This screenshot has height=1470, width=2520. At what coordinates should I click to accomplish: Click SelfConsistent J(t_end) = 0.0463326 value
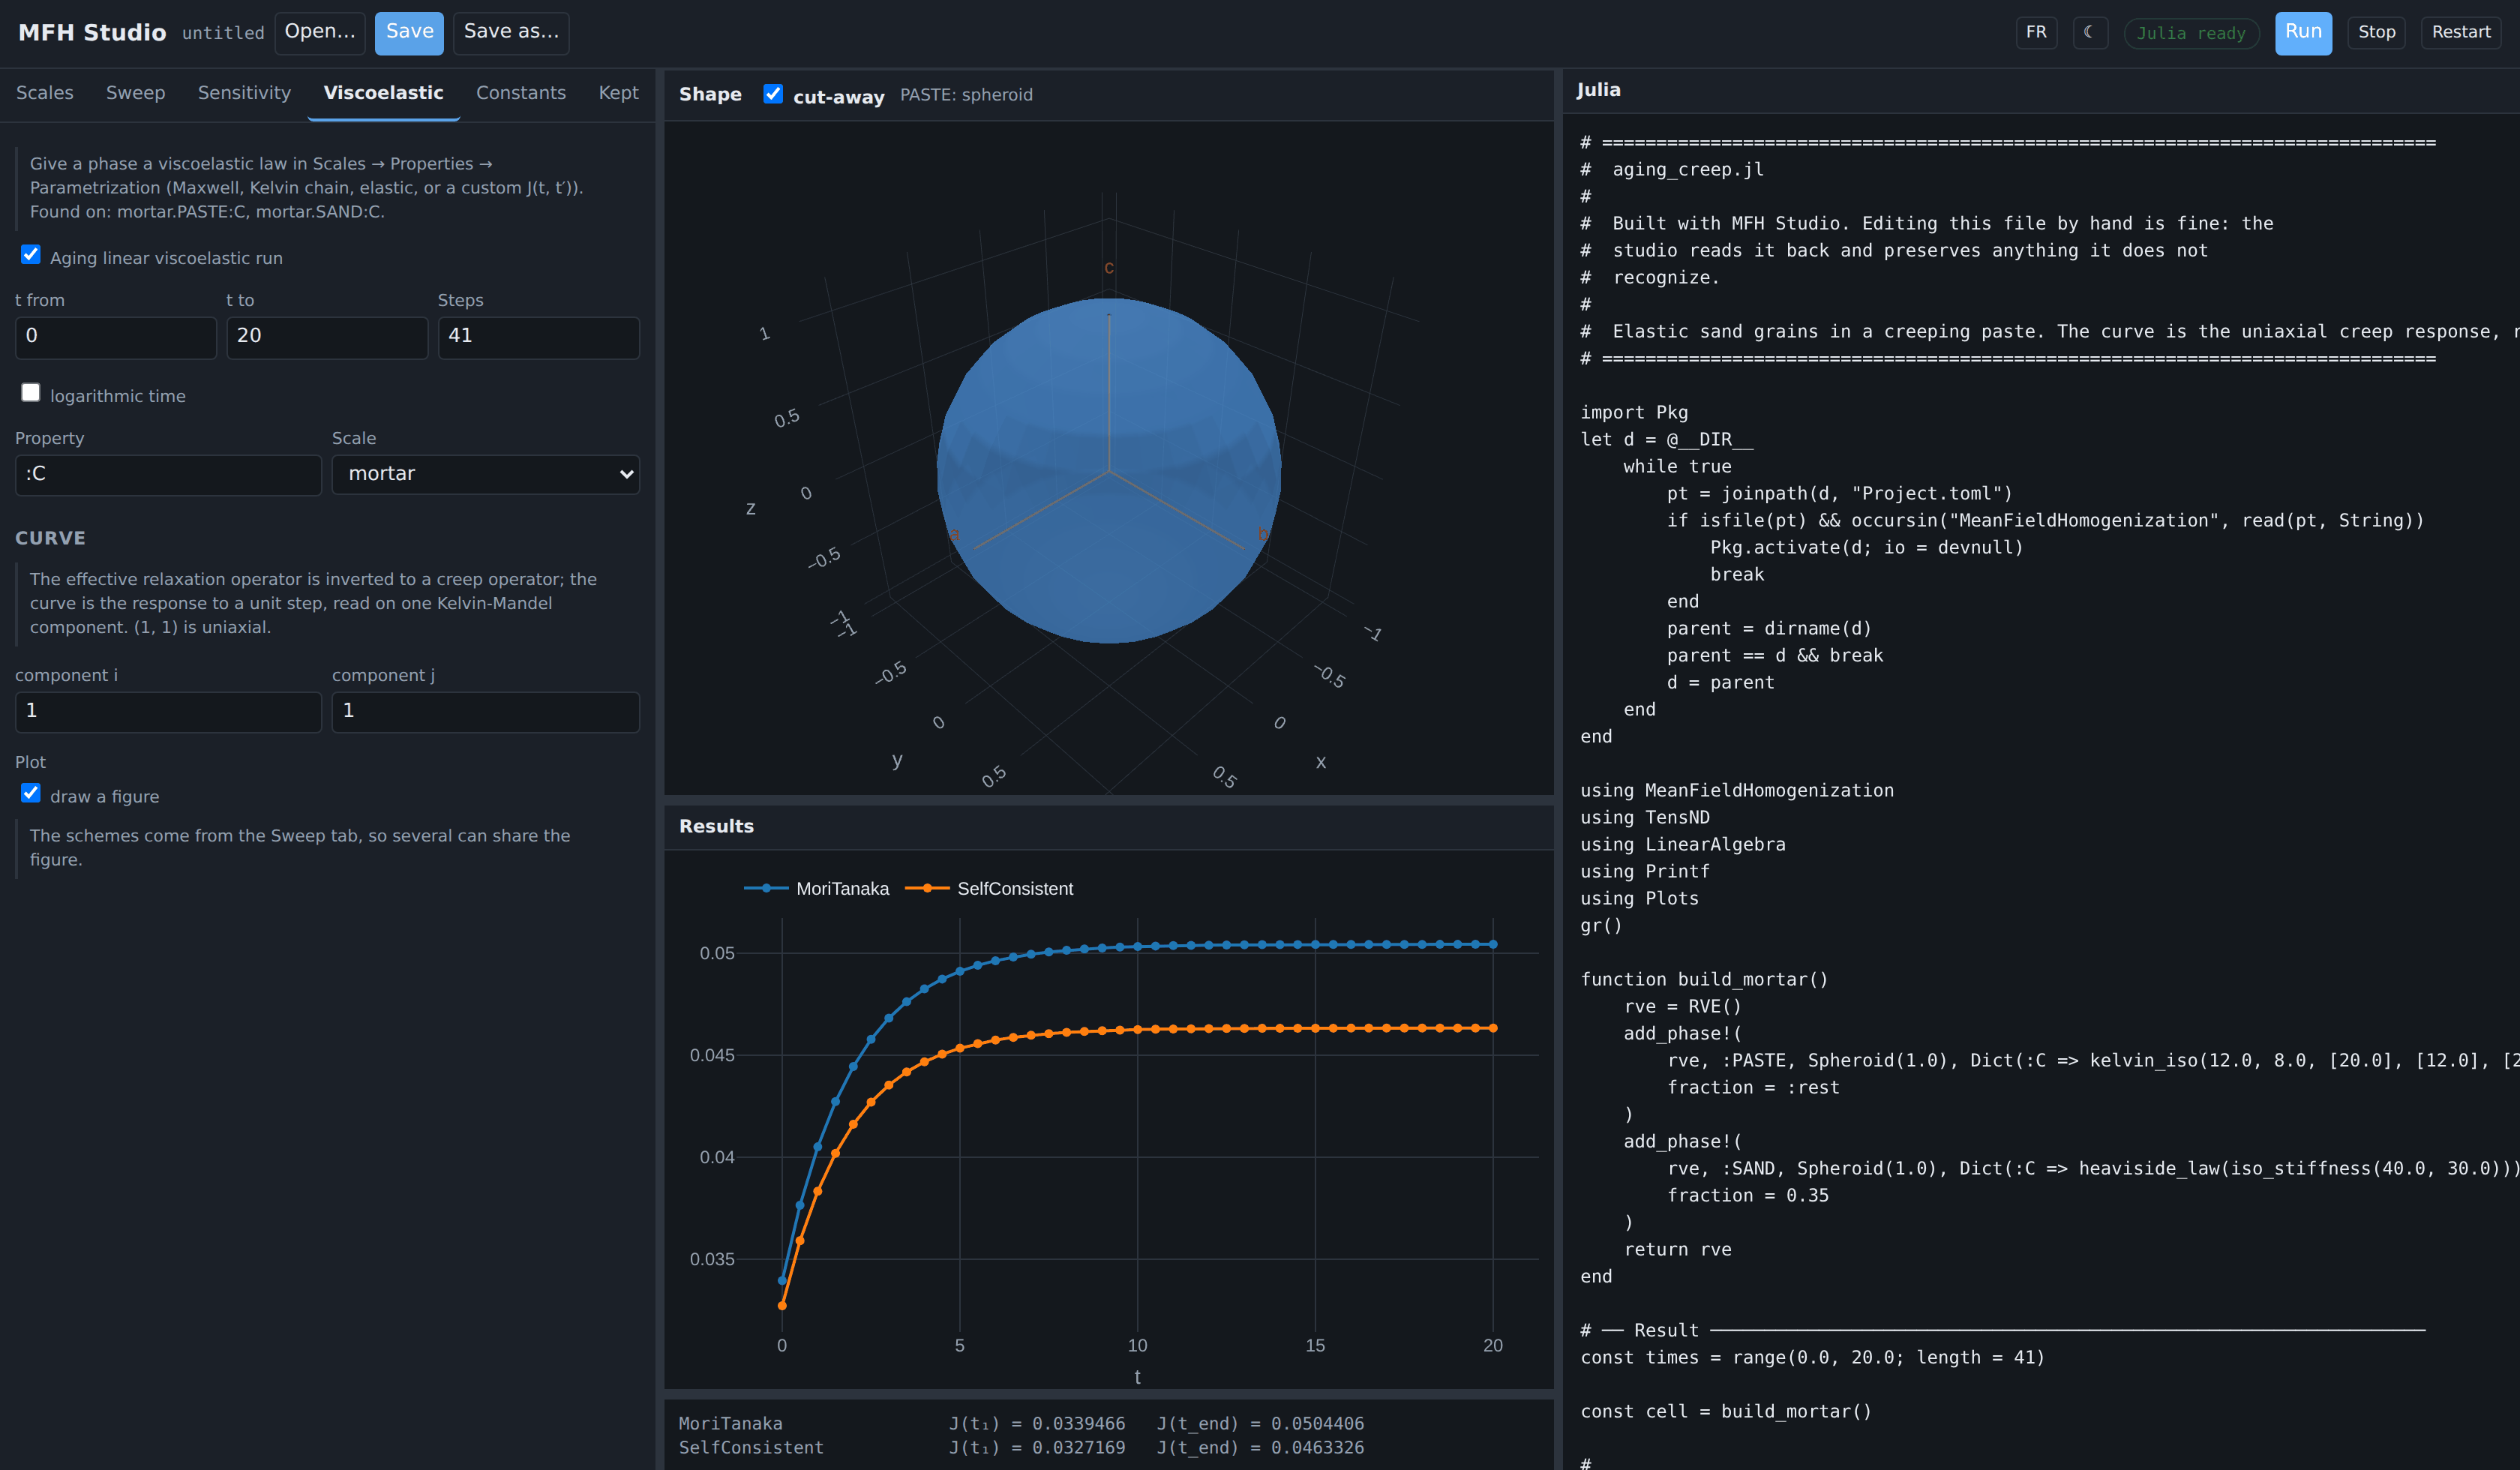point(1260,1447)
